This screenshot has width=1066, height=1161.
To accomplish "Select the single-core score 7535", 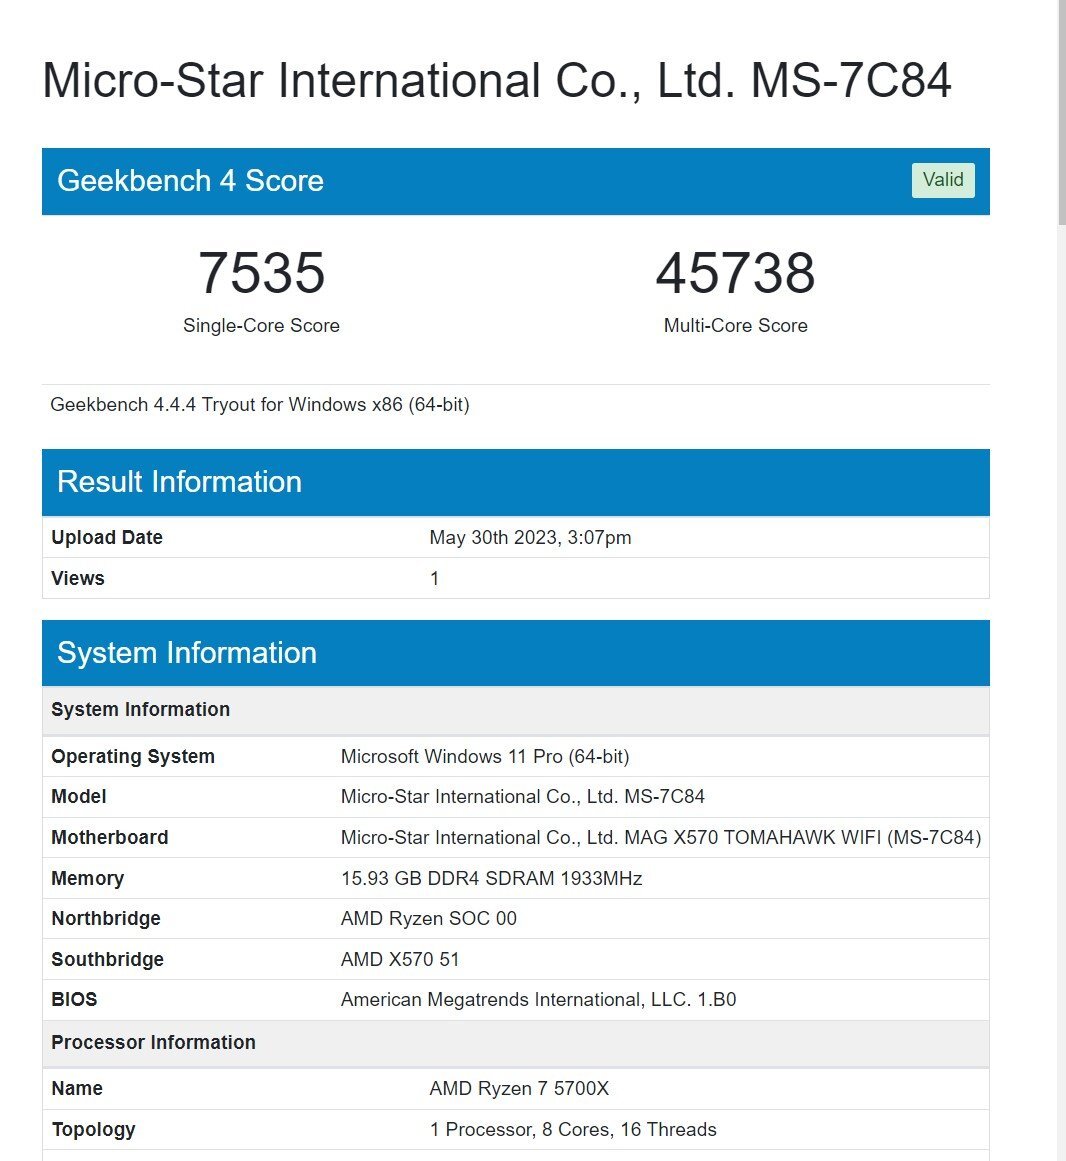I will tap(261, 272).
